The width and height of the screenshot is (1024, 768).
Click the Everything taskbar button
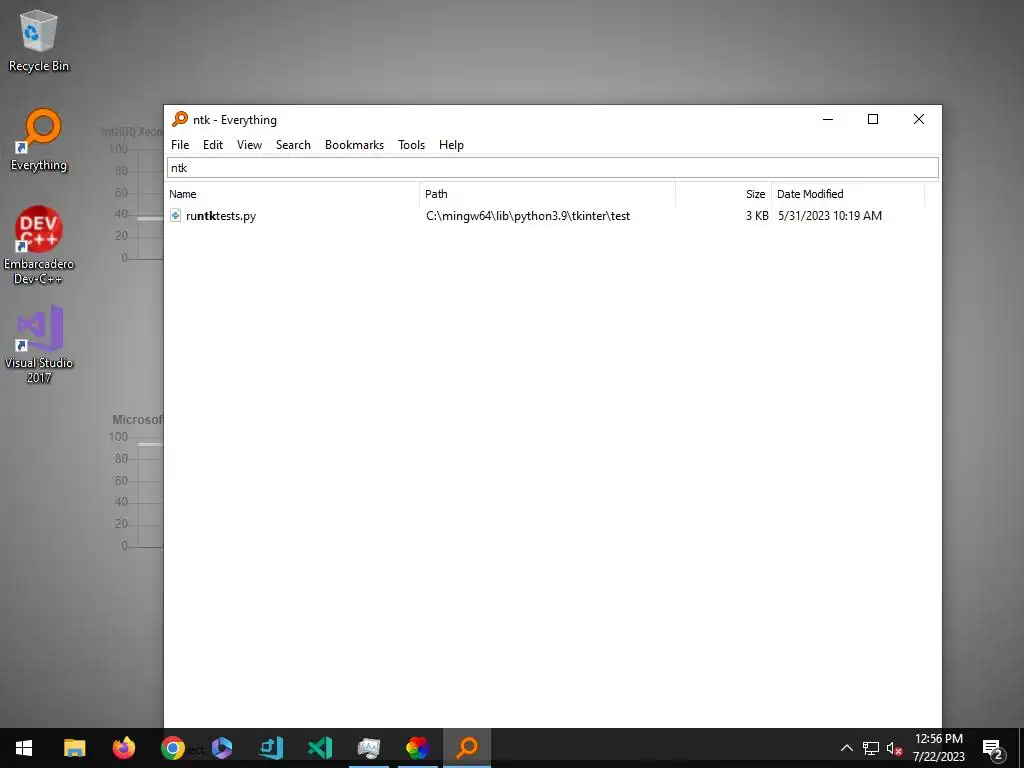point(467,748)
